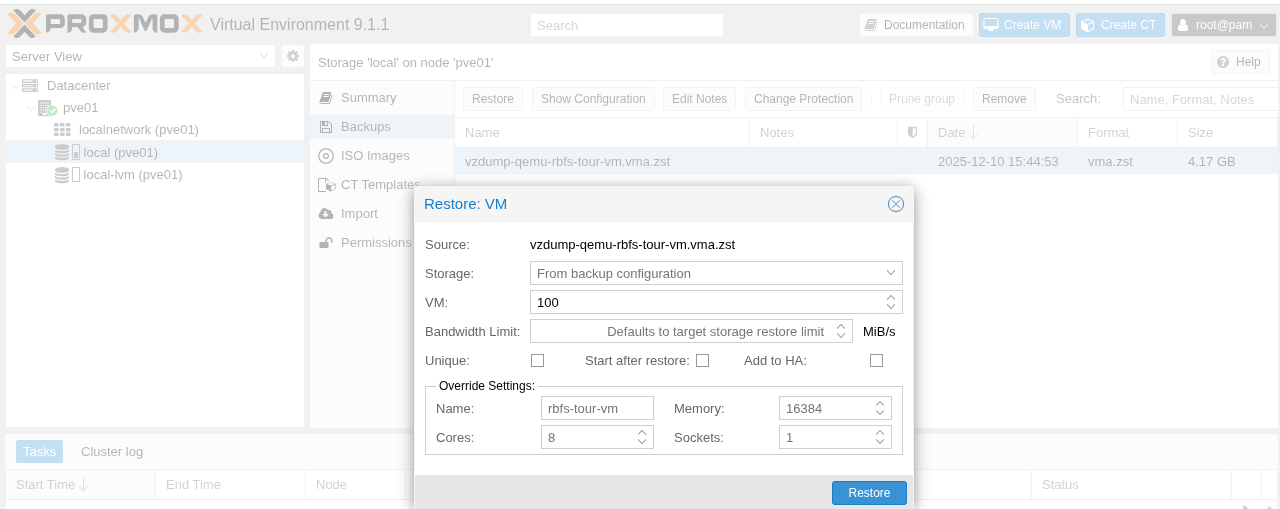Switch to the Cluster log tab

click(112, 452)
